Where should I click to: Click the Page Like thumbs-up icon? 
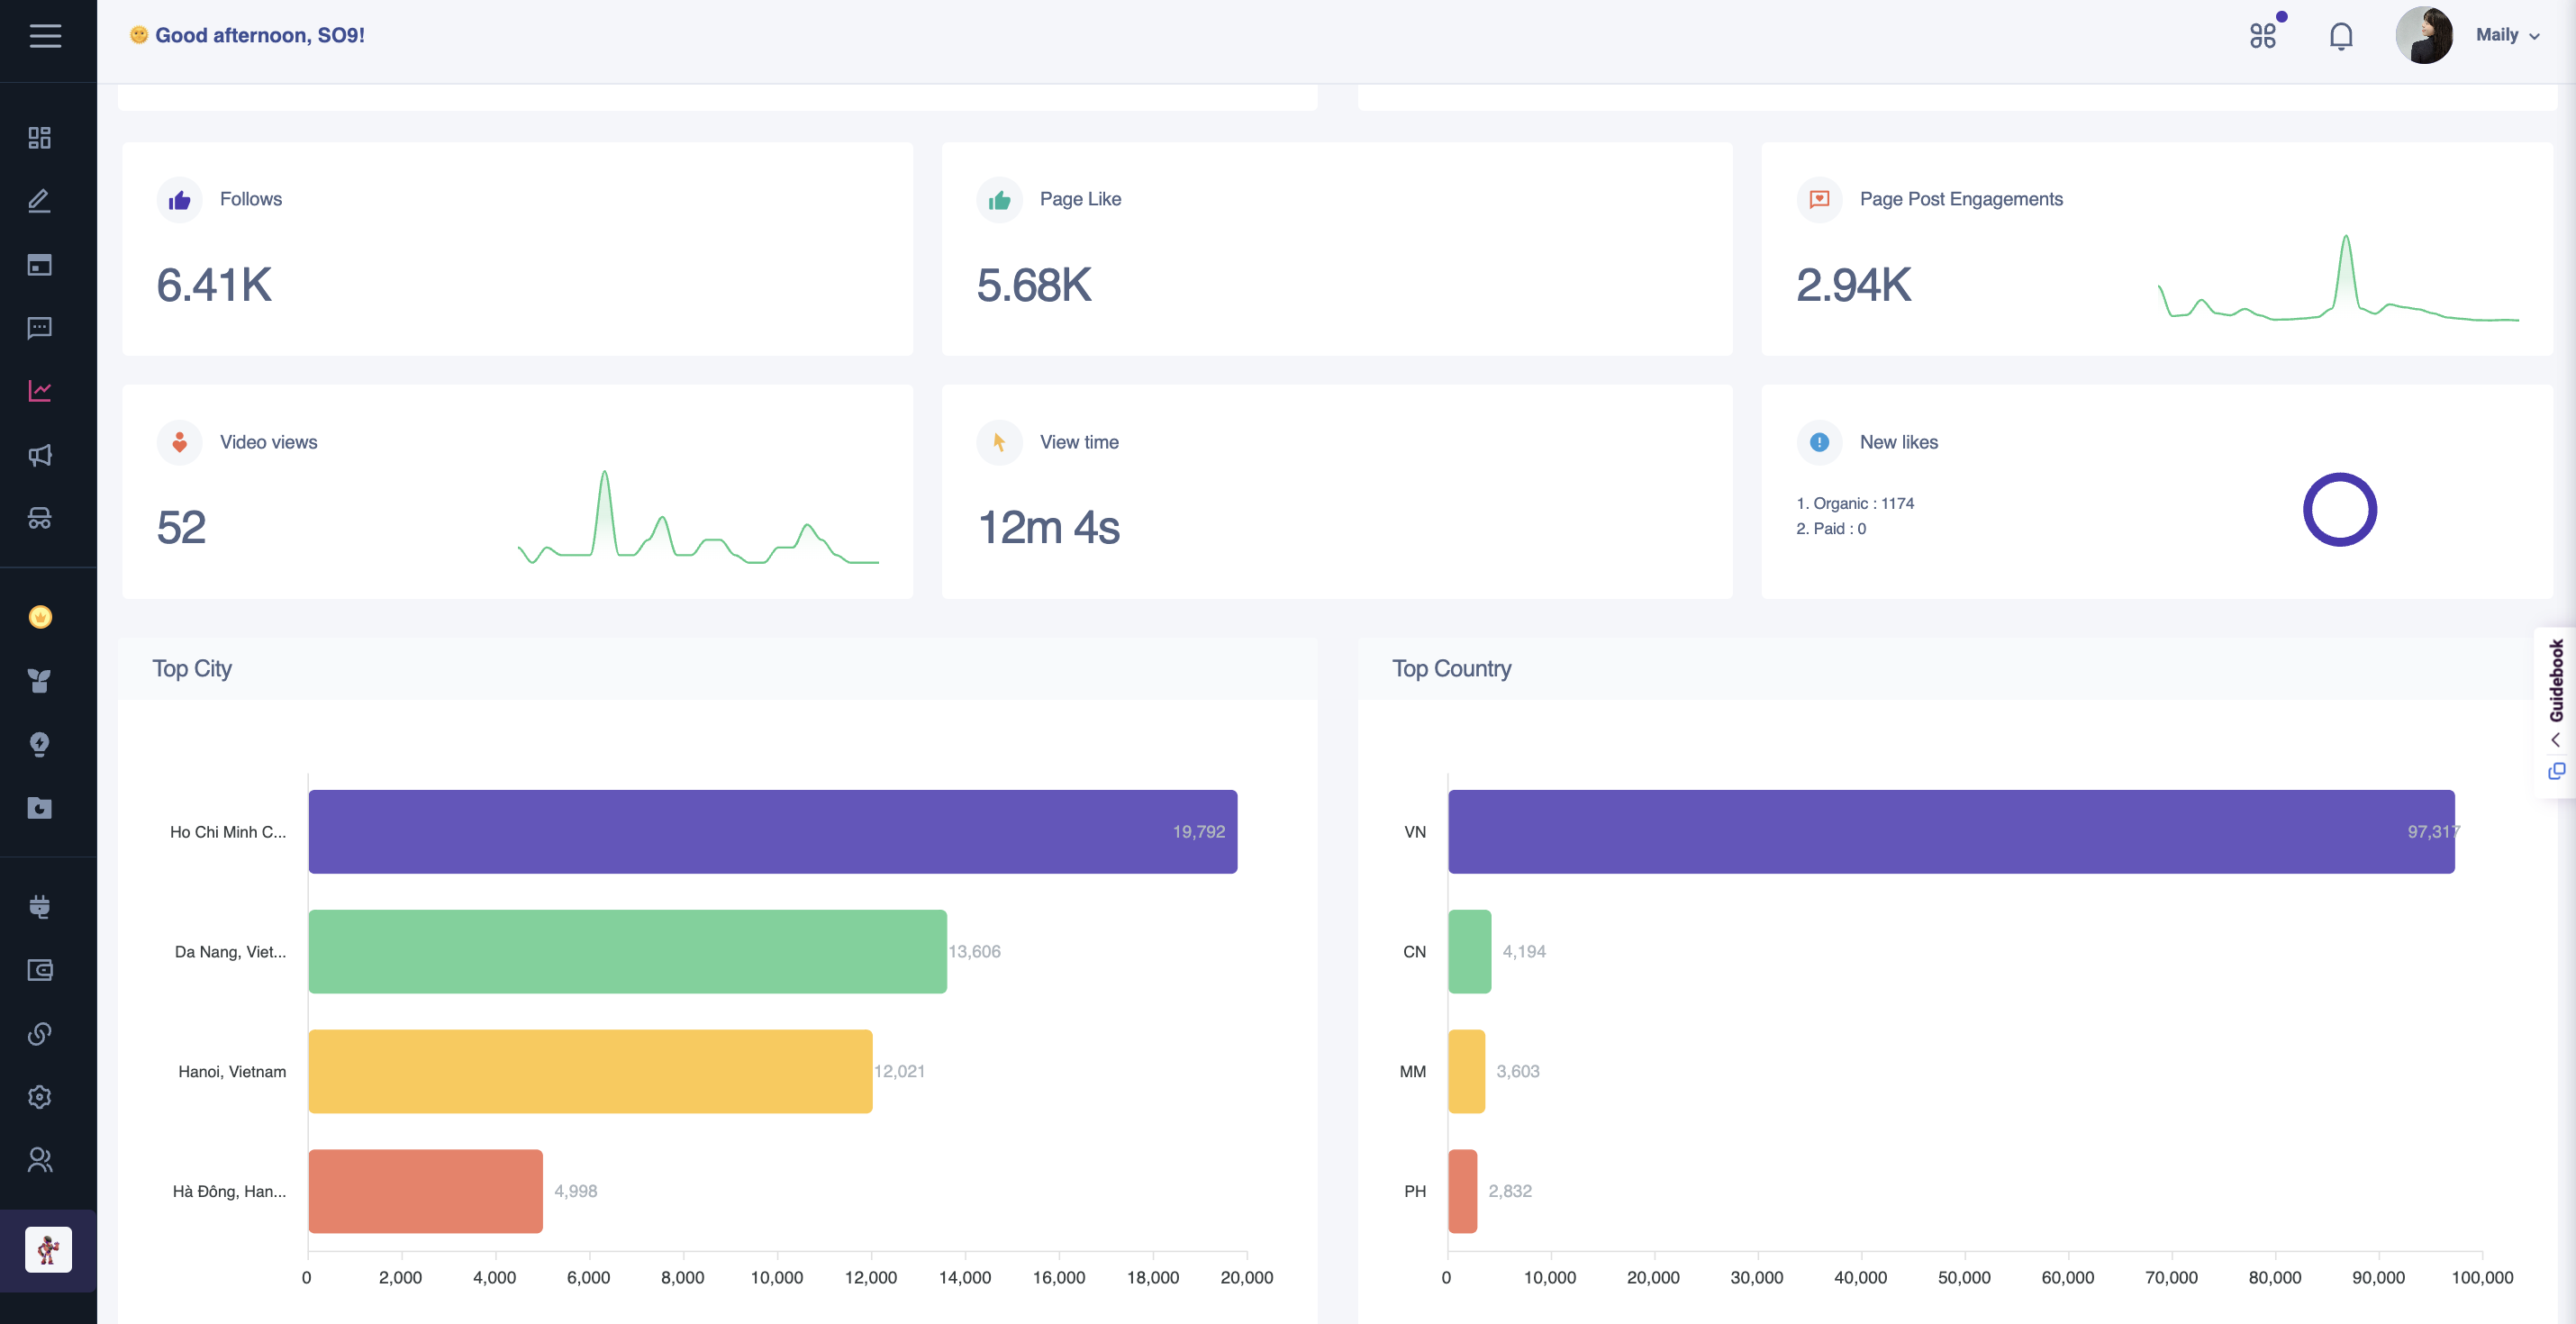pos(1000,200)
